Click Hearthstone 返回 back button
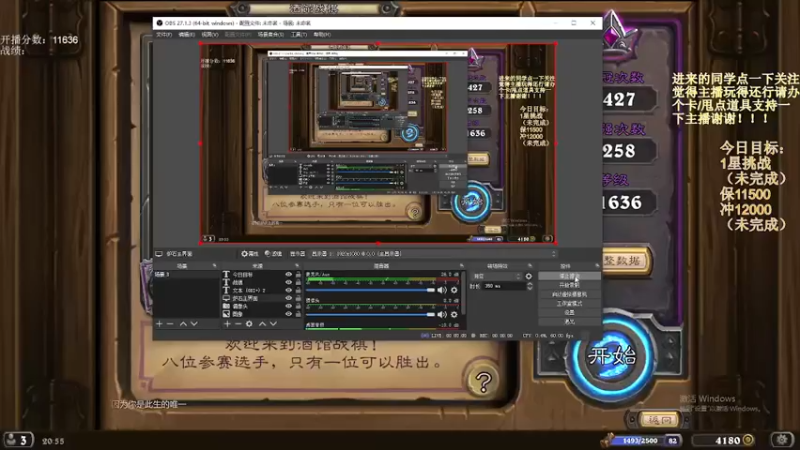This screenshot has width=800, height=450. click(659, 420)
